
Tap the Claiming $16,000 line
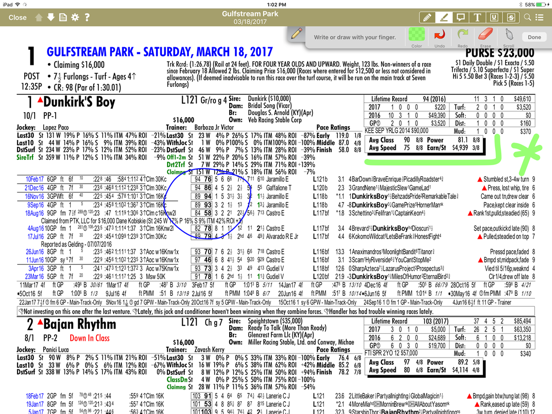pyautogui.click(x=79, y=65)
